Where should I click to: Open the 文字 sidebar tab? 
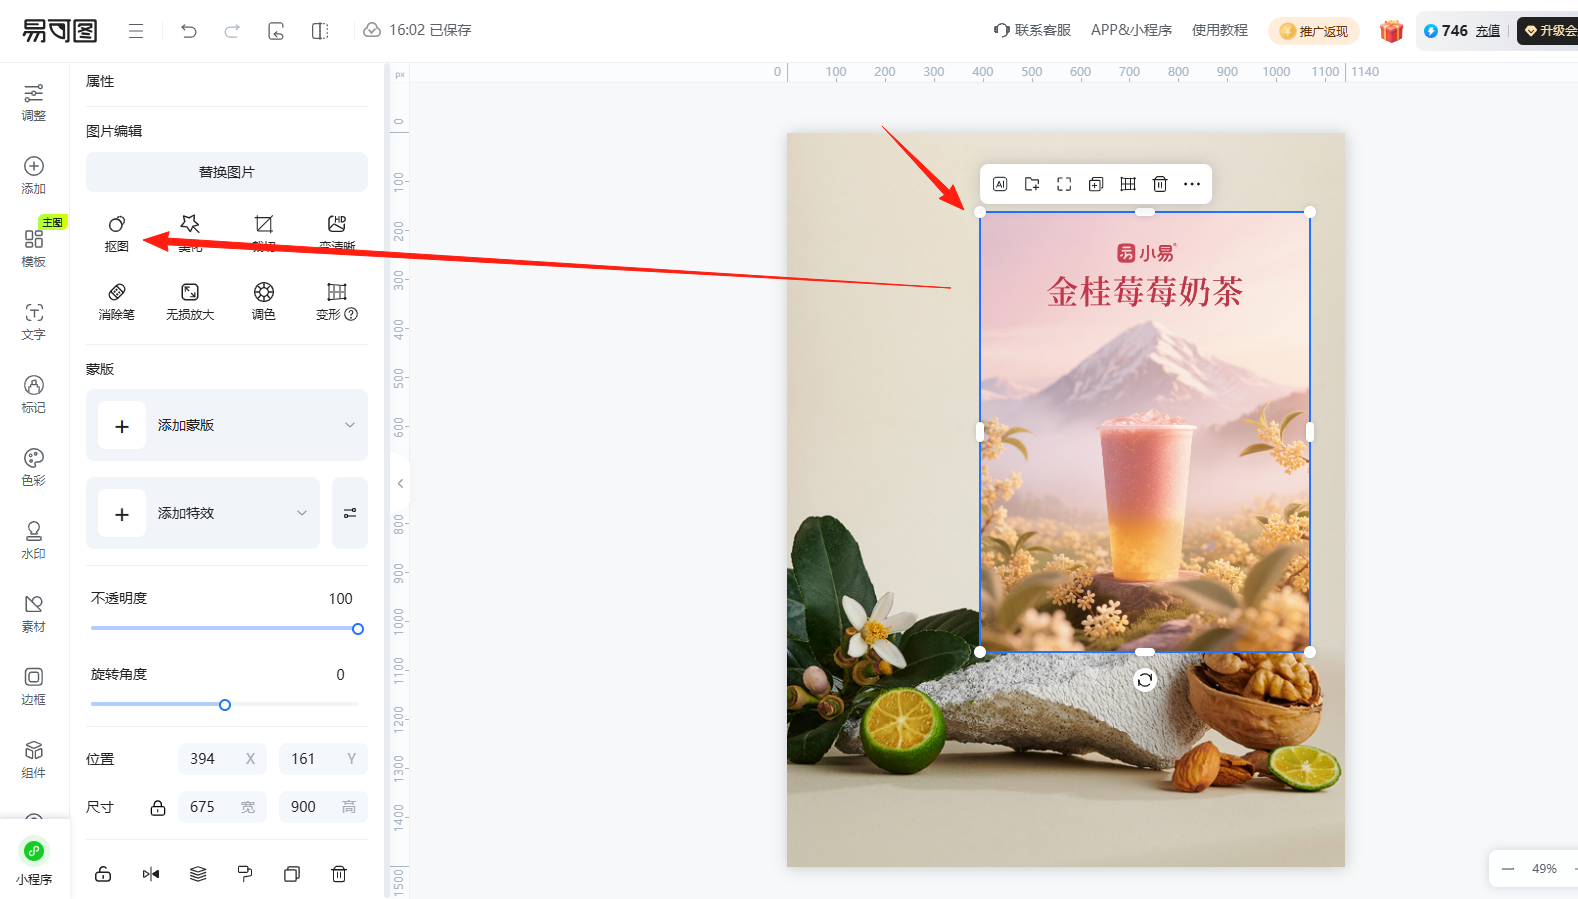[34, 321]
